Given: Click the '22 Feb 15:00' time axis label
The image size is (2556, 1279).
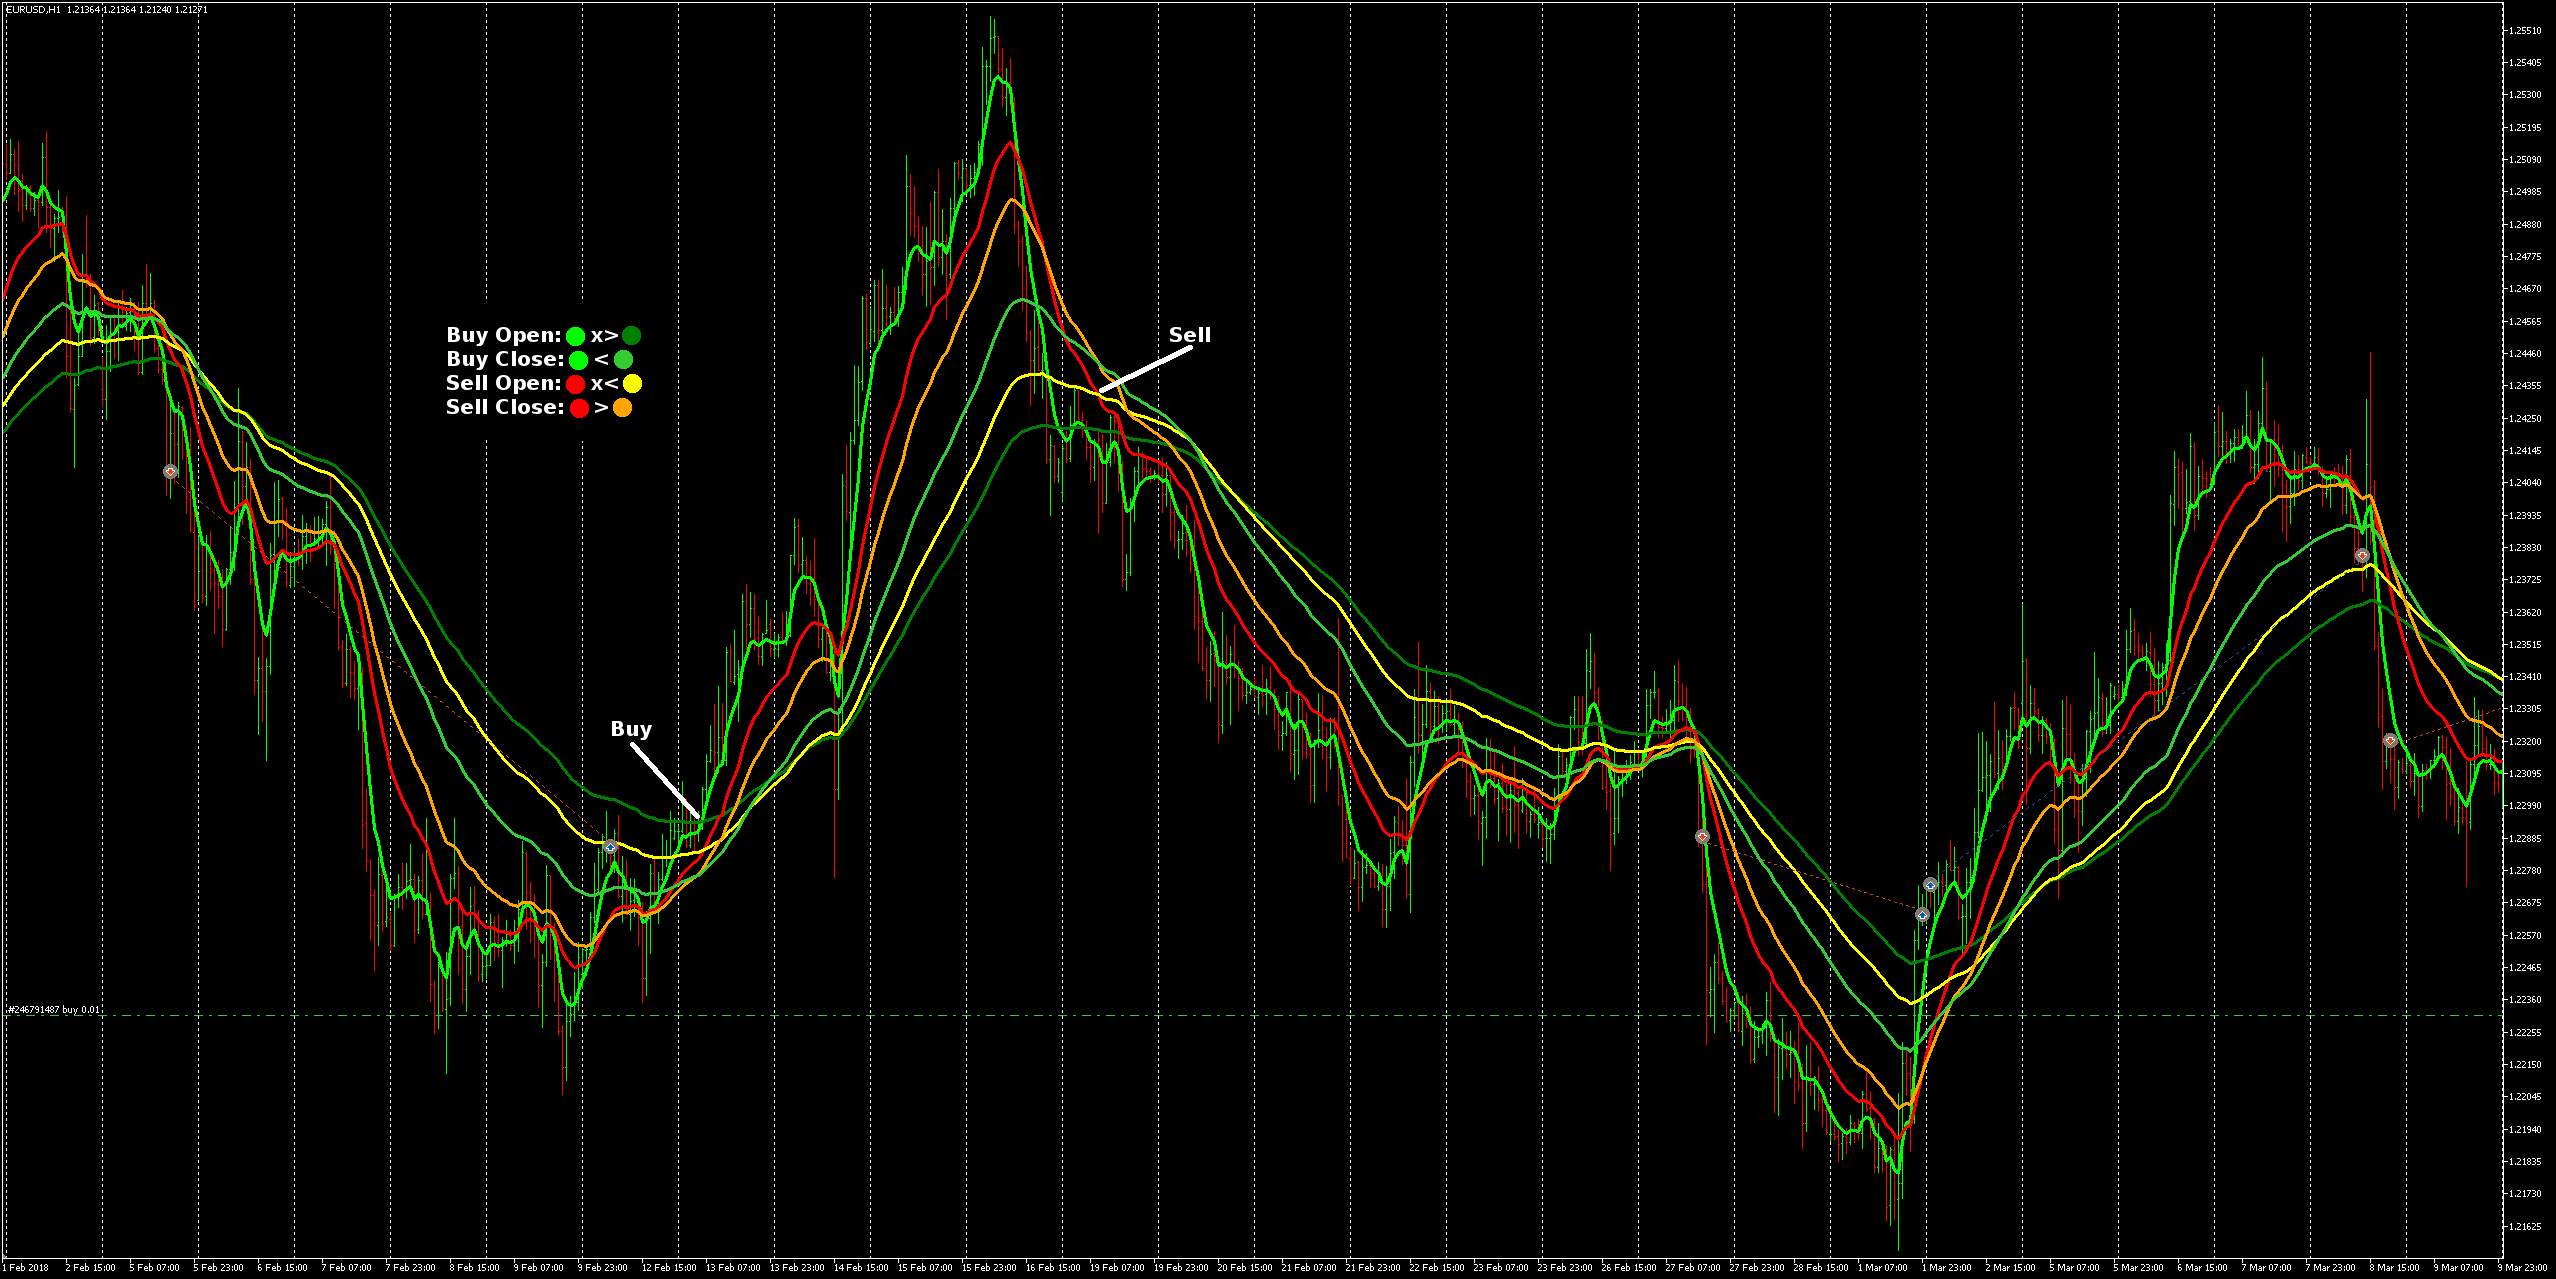Looking at the screenshot, I should [x=1437, y=1268].
